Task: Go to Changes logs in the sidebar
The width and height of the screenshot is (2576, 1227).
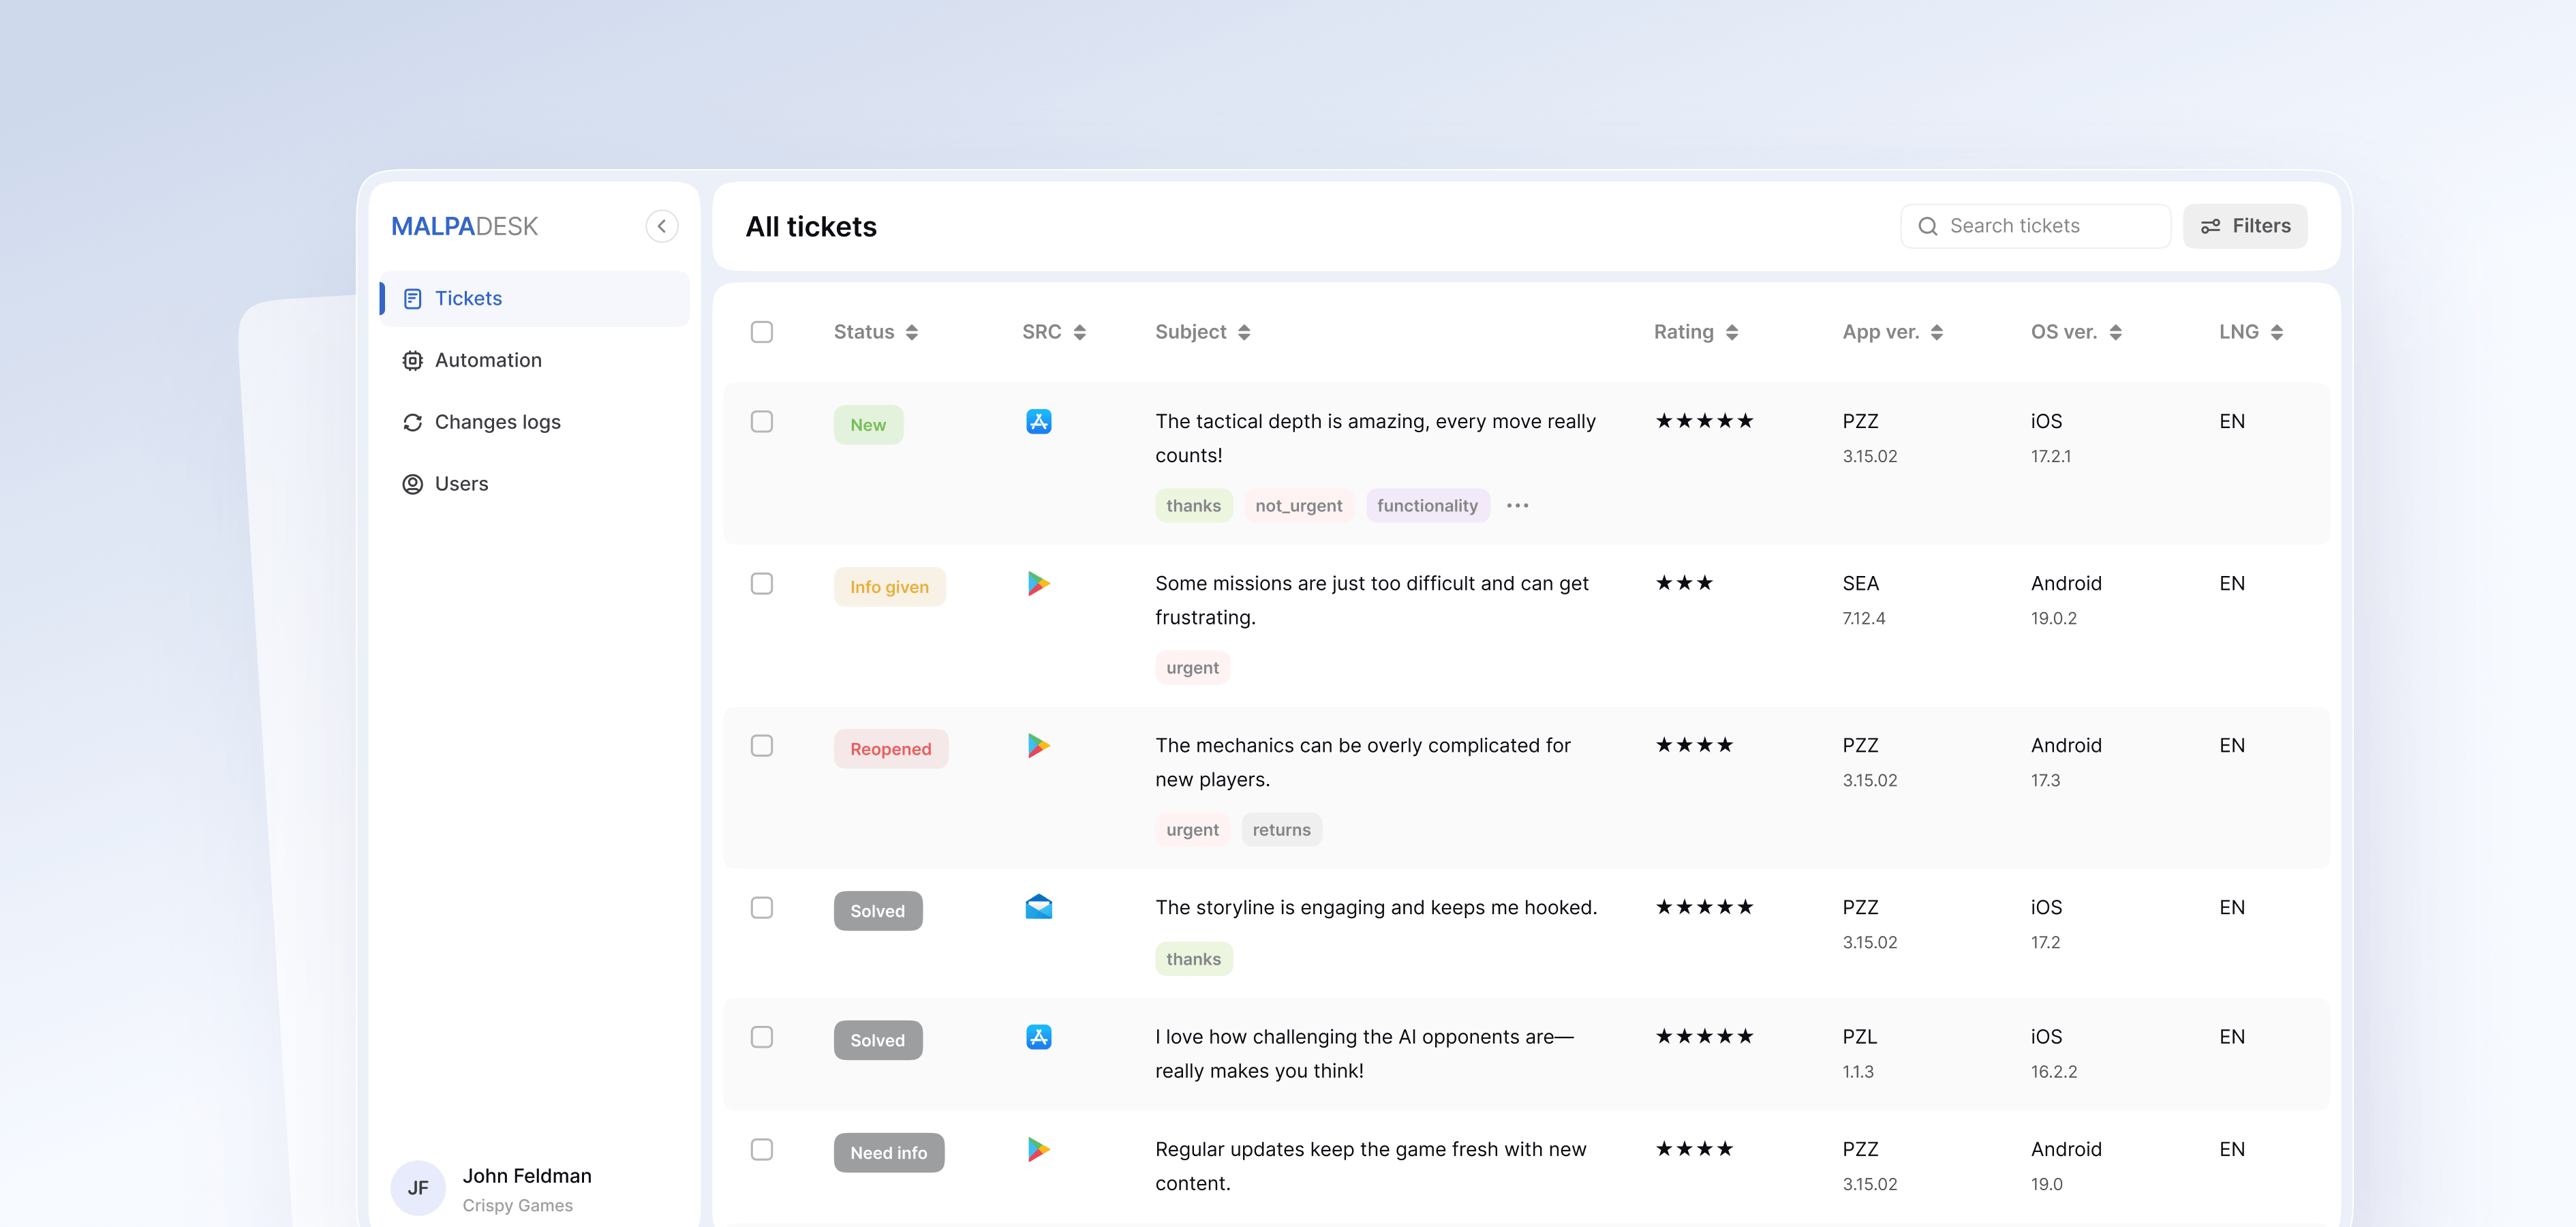Action: [x=497, y=422]
